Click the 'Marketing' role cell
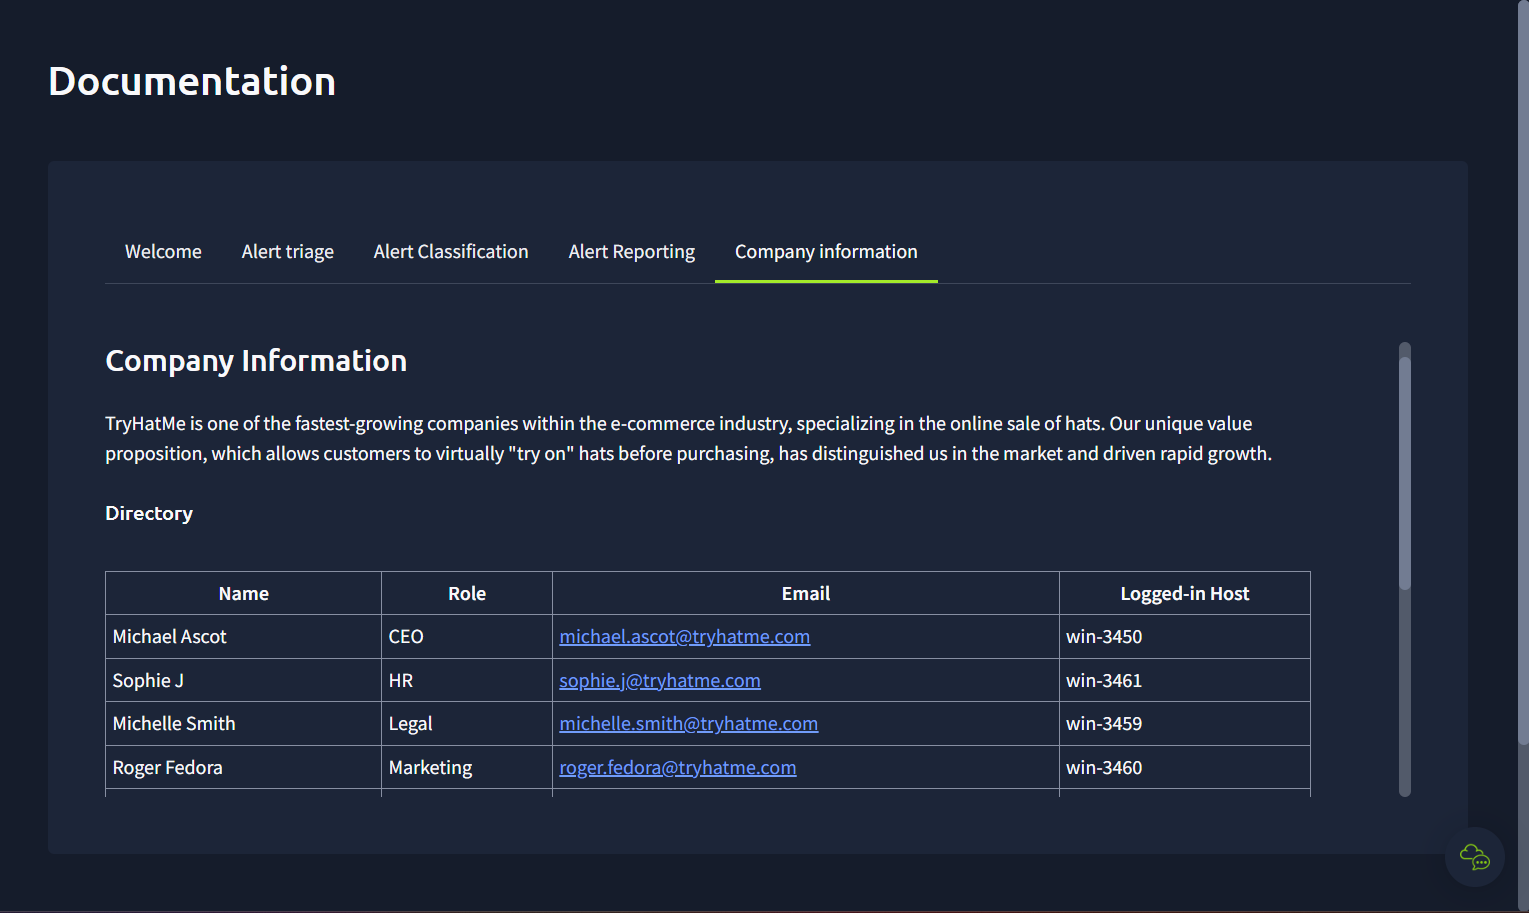This screenshot has width=1529, height=913. [x=467, y=768]
